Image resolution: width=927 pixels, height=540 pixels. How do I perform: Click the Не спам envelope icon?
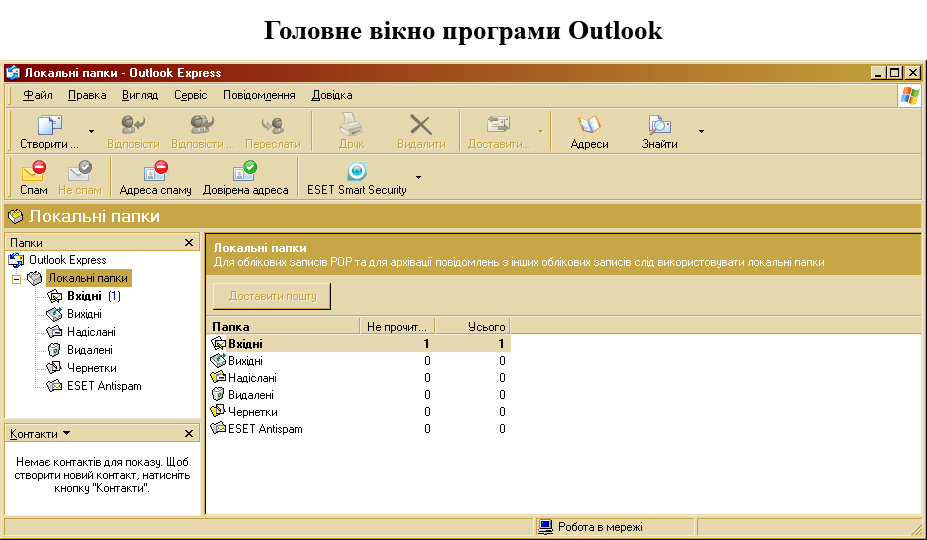(80, 171)
